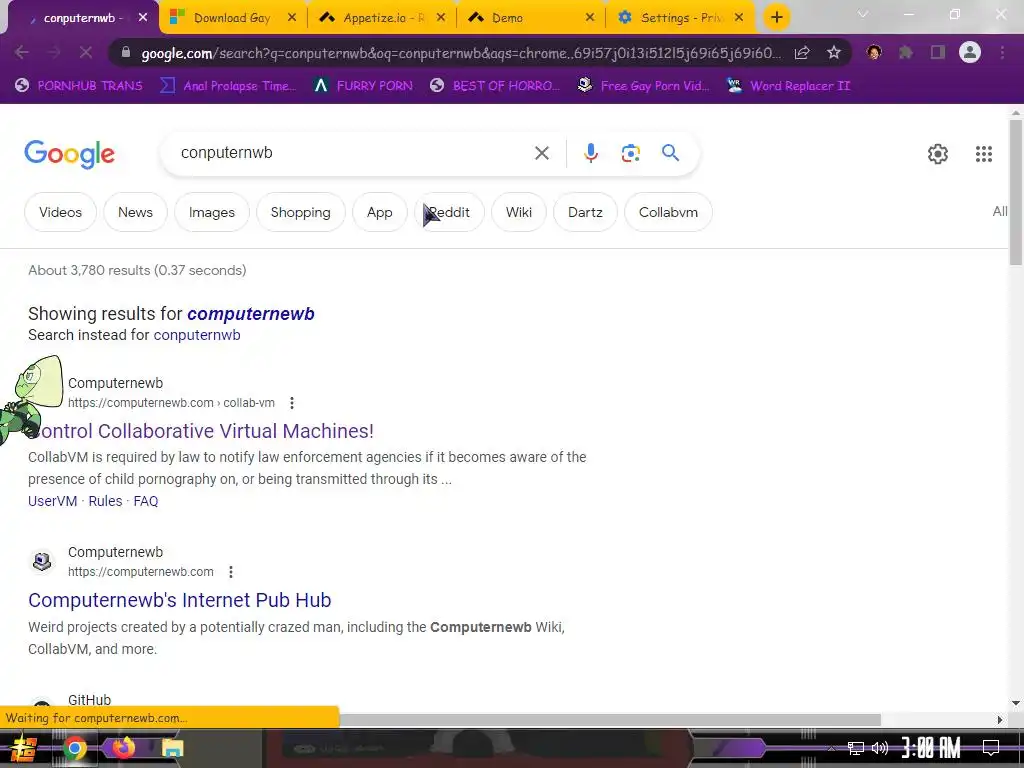Open more options for collab-vm result
This screenshot has height=768, width=1024.
coord(292,403)
